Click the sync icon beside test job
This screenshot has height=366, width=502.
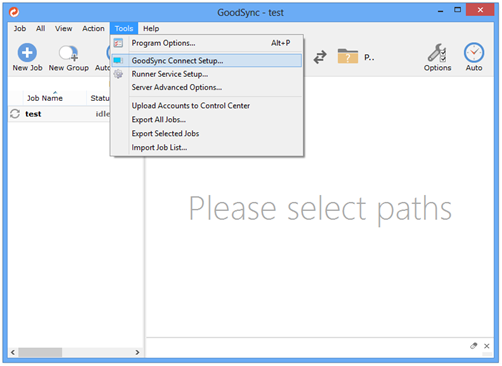click(15, 114)
